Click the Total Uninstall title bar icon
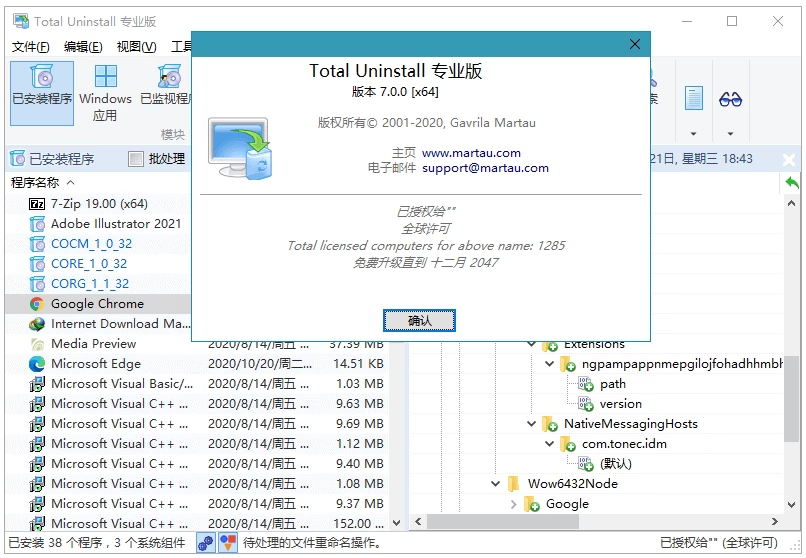 point(21,21)
